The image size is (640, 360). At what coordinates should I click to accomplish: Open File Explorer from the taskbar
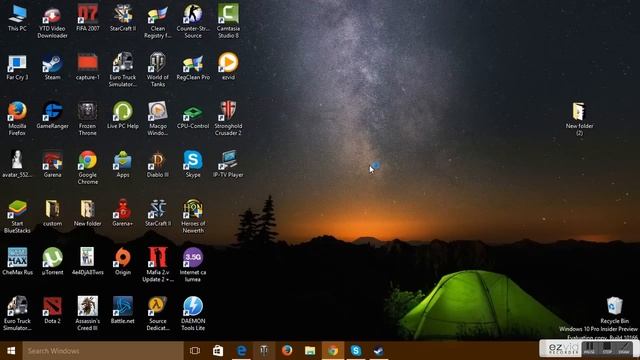310,351
